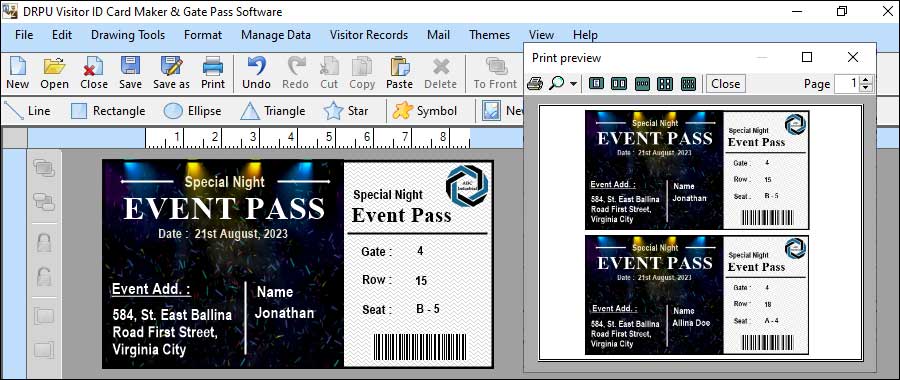The width and height of the screenshot is (900, 380).
Task: Increase the Page number with up arrow
Action: [866, 80]
